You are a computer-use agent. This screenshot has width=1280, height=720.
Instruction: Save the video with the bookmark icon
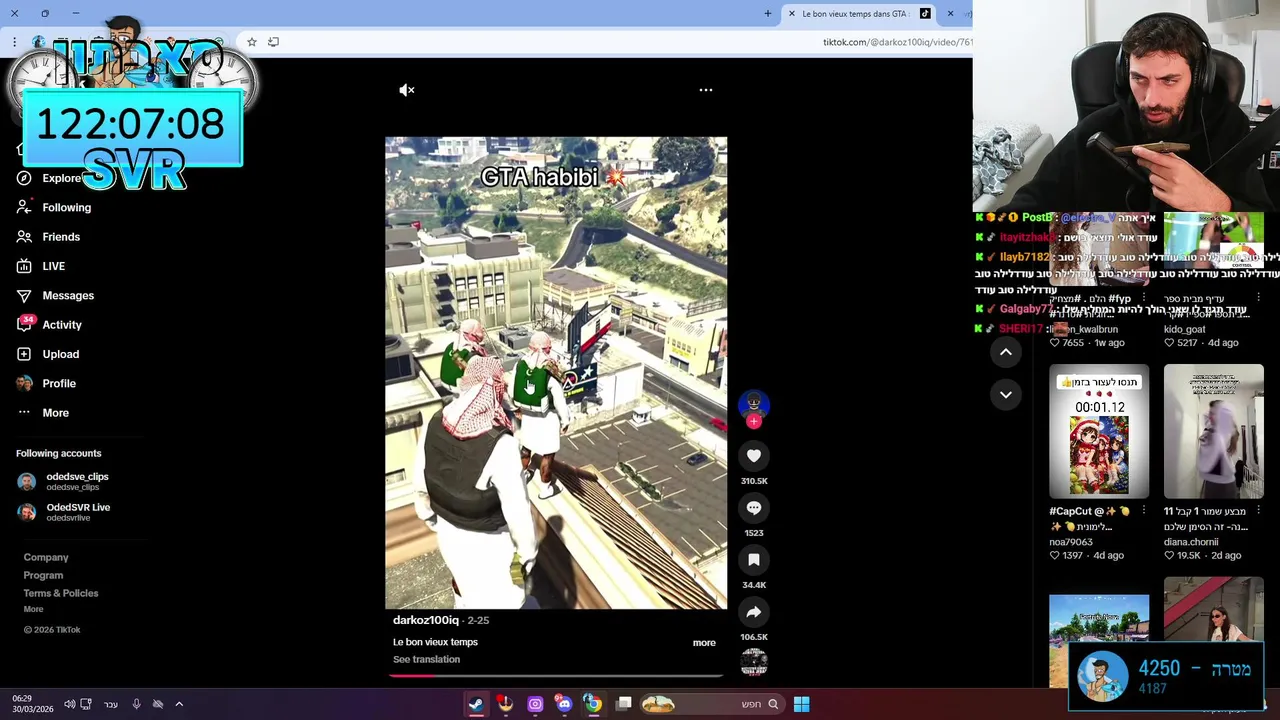pos(754,560)
